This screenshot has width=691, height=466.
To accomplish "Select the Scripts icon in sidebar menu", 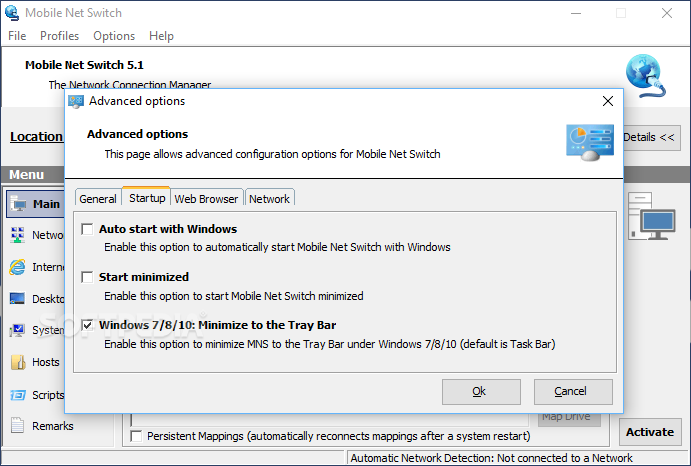I will (18, 395).
